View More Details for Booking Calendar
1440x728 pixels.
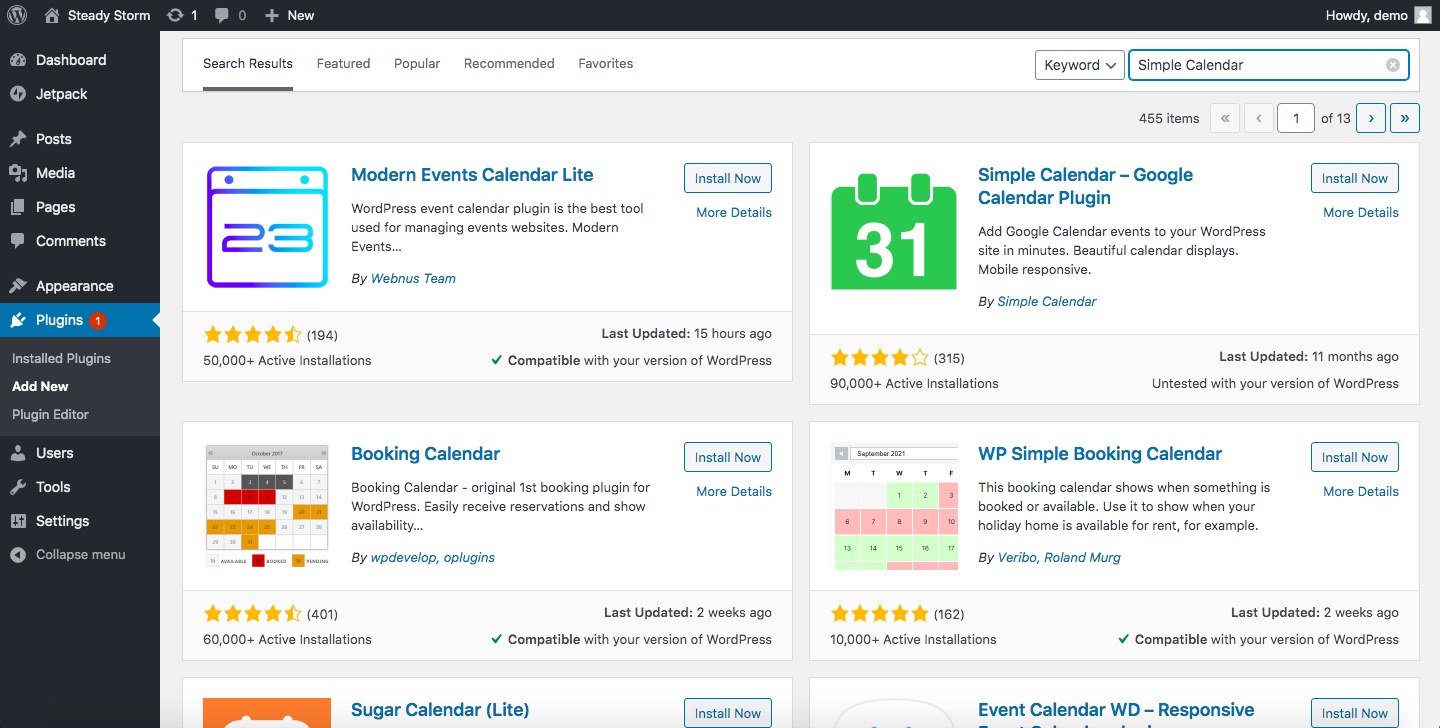734,491
